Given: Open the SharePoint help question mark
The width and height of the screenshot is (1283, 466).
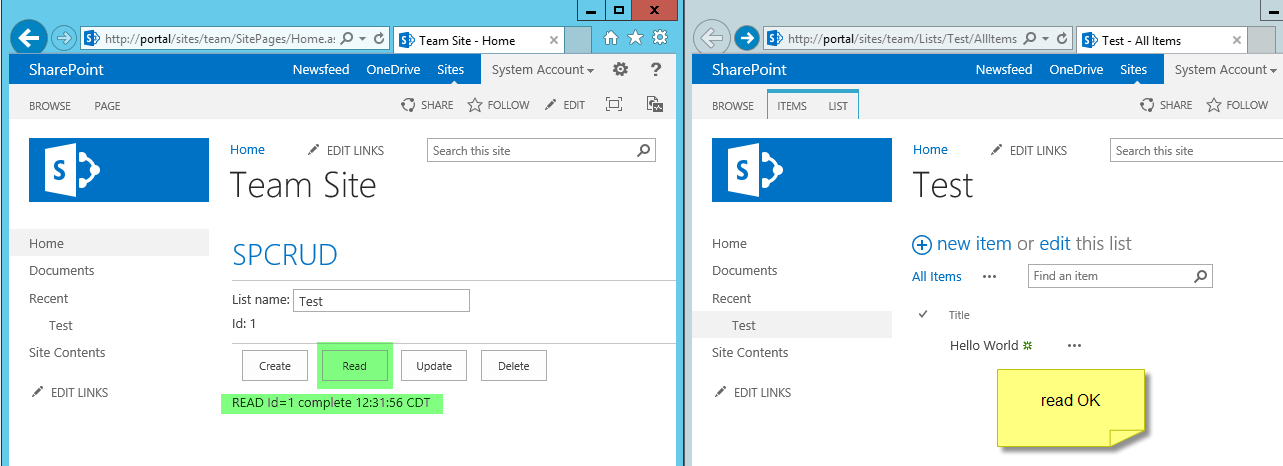Looking at the screenshot, I should coord(656,69).
